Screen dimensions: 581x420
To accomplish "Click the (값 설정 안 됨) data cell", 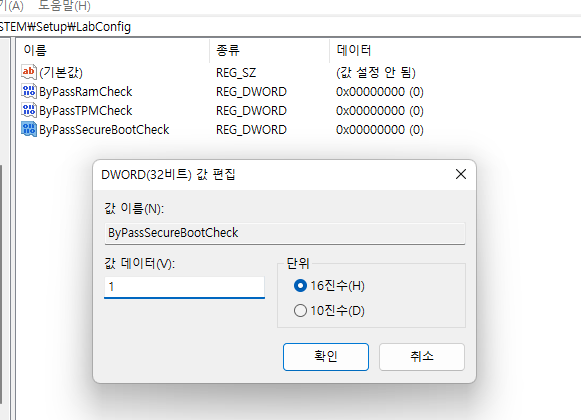I will click(x=376, y=72).
